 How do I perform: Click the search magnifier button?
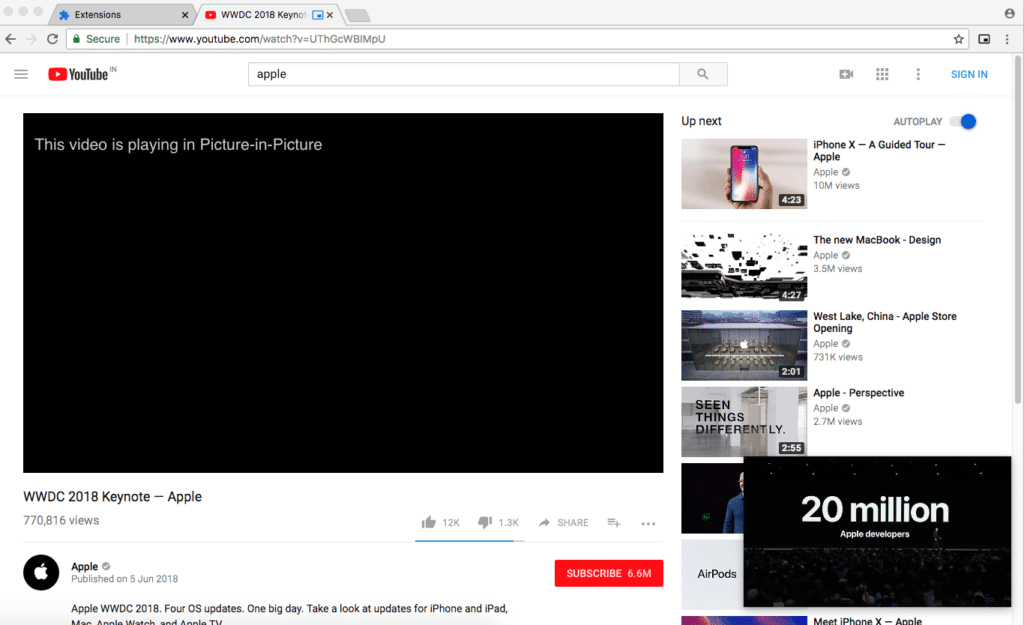click(x=703, y=74)
